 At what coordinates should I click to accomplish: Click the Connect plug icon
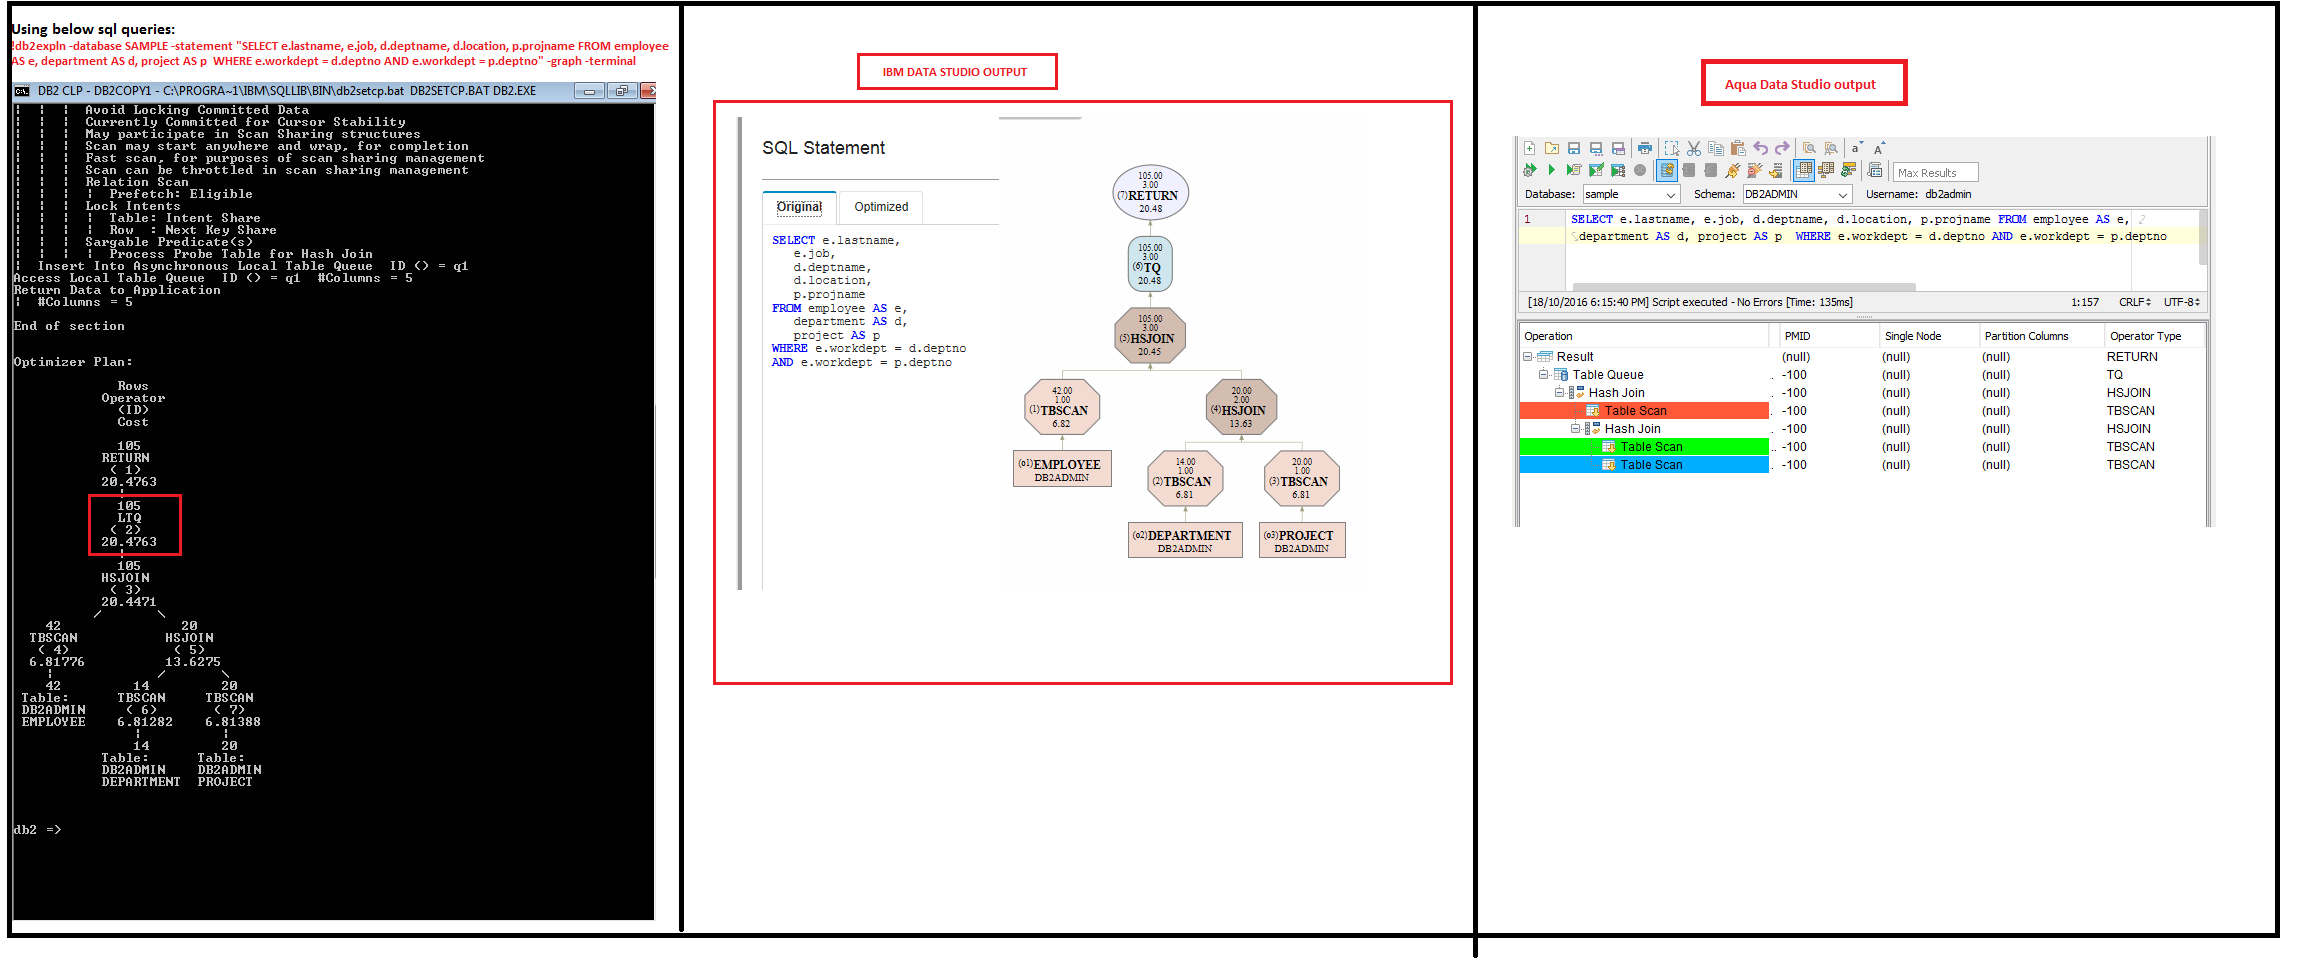(x=1733, y=170)
